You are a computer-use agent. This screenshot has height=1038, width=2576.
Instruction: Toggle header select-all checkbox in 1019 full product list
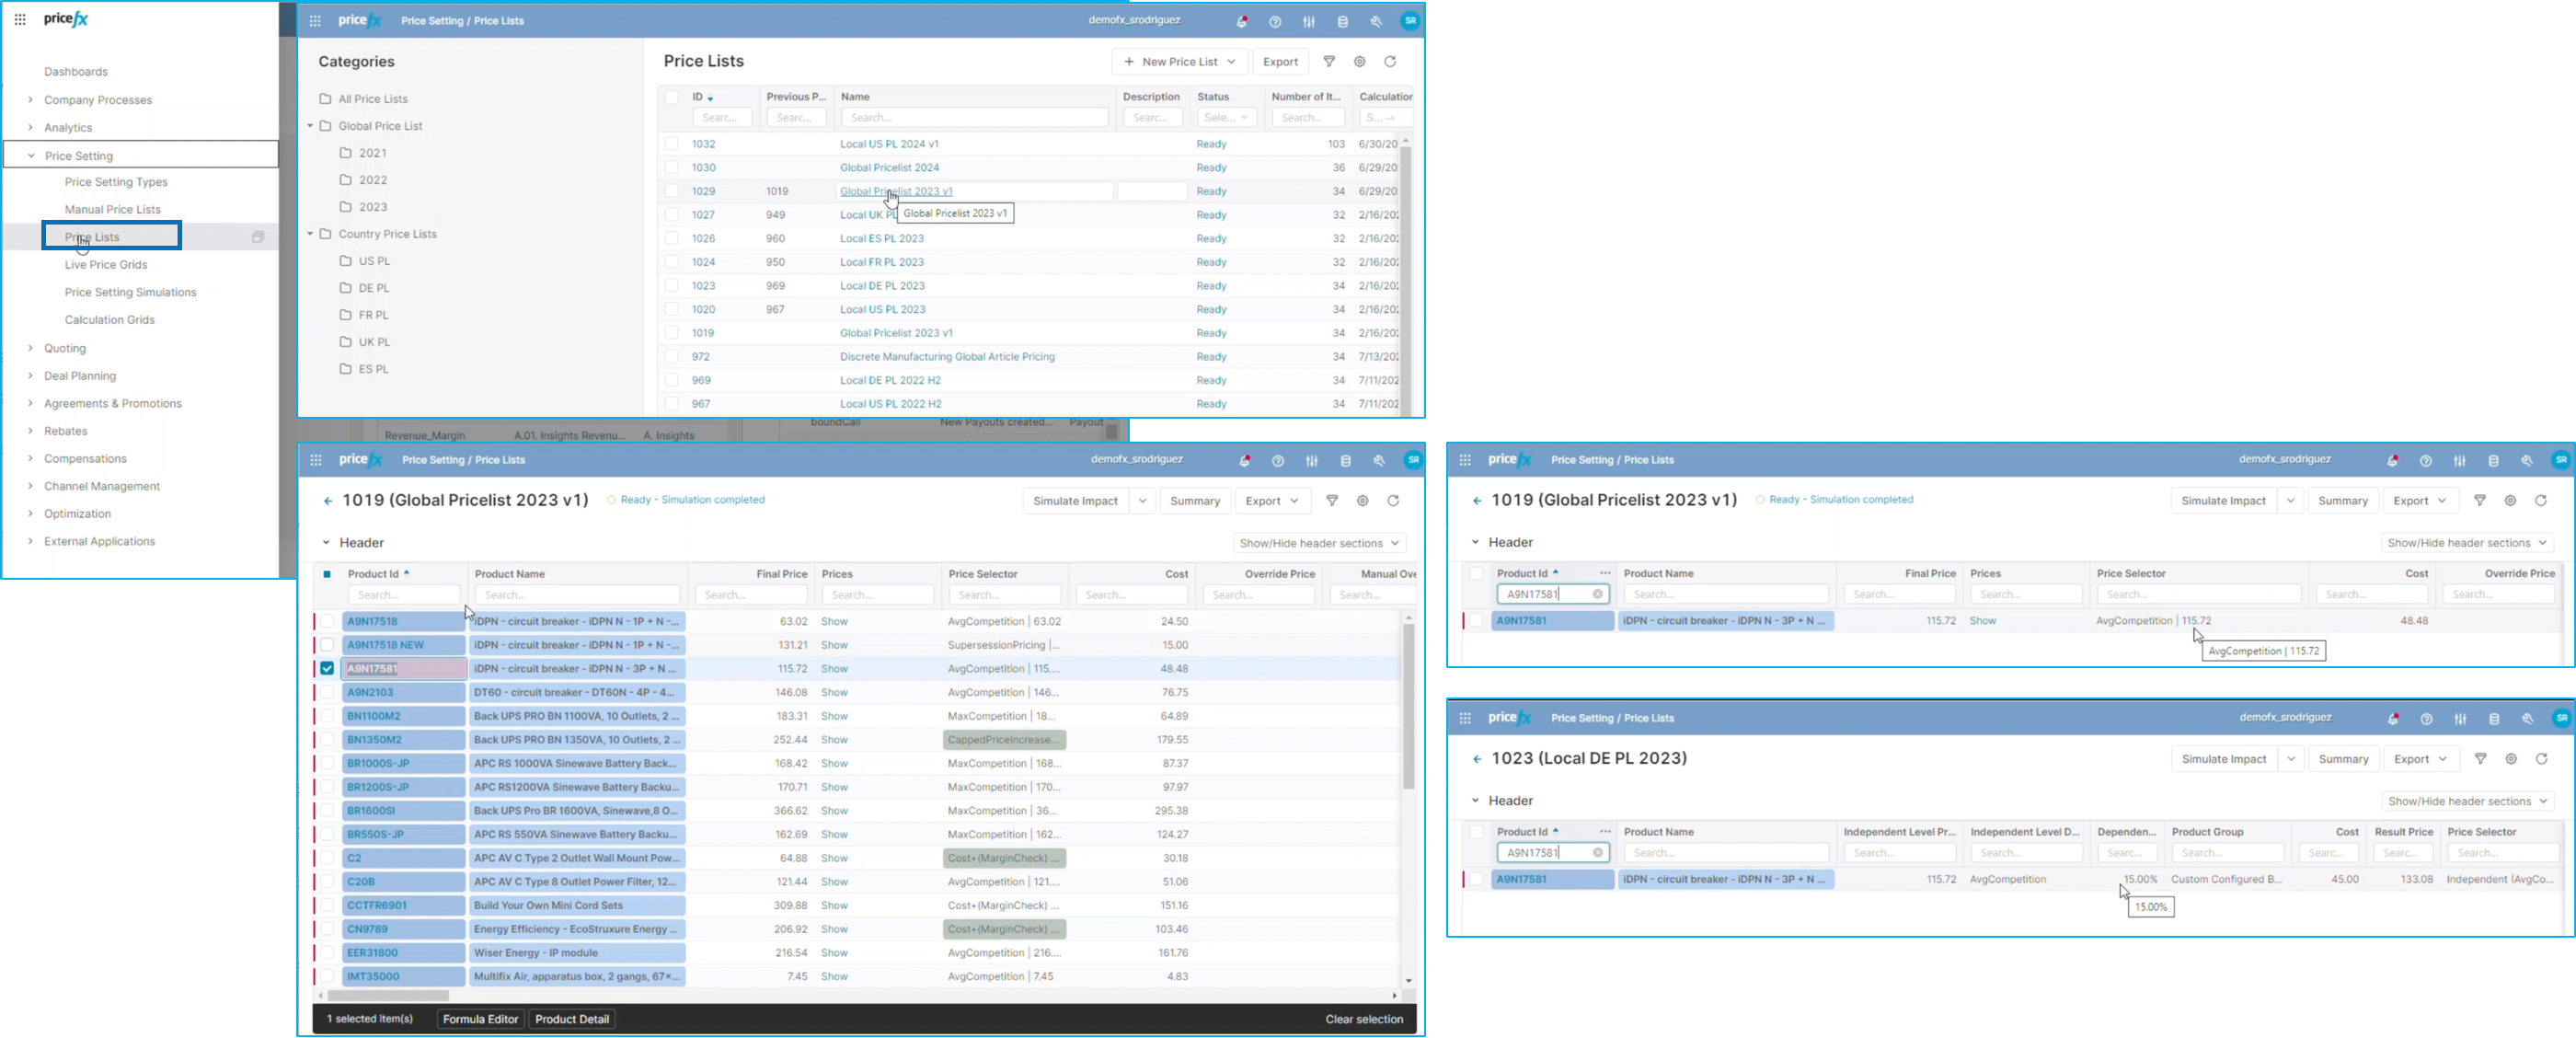[x=327, y=574]
